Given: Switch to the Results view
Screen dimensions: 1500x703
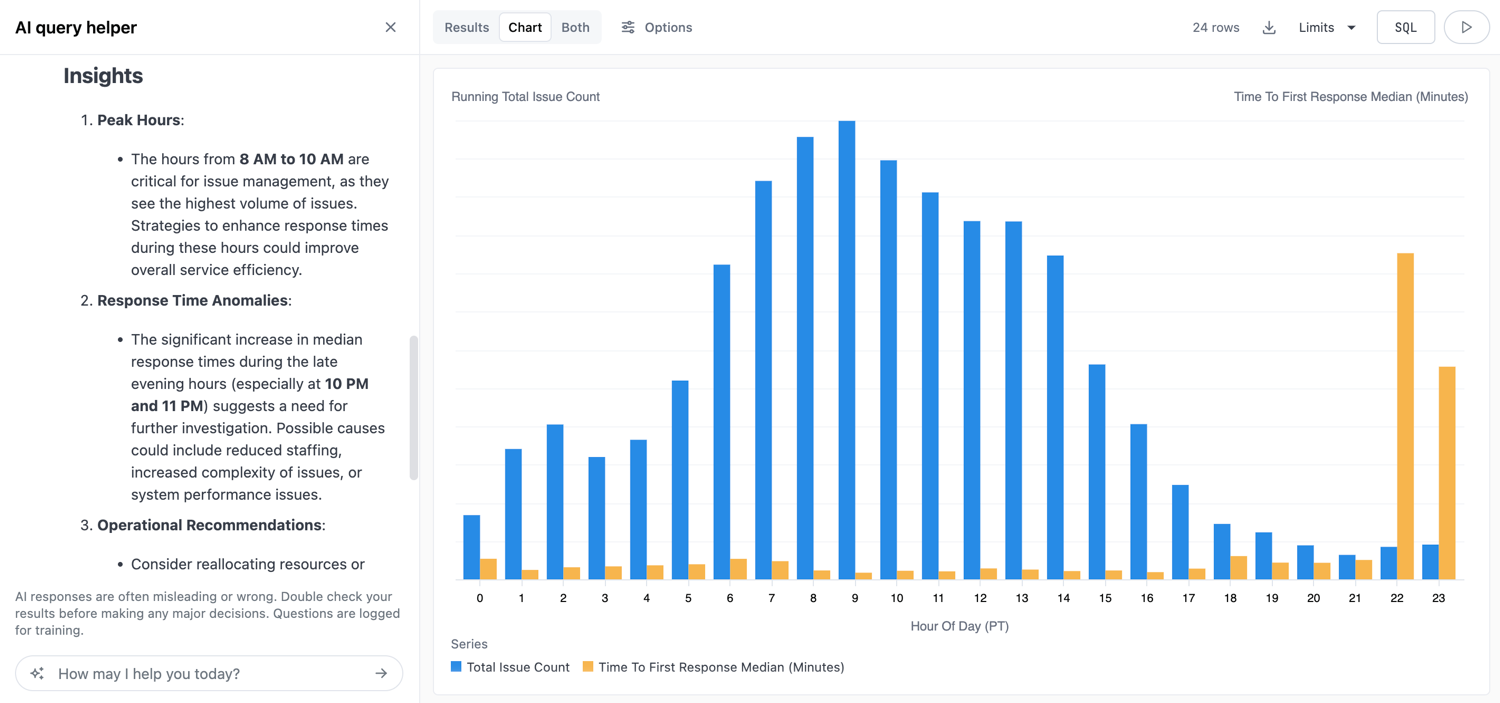Looking at the screenshot, I should click(466, 27).
